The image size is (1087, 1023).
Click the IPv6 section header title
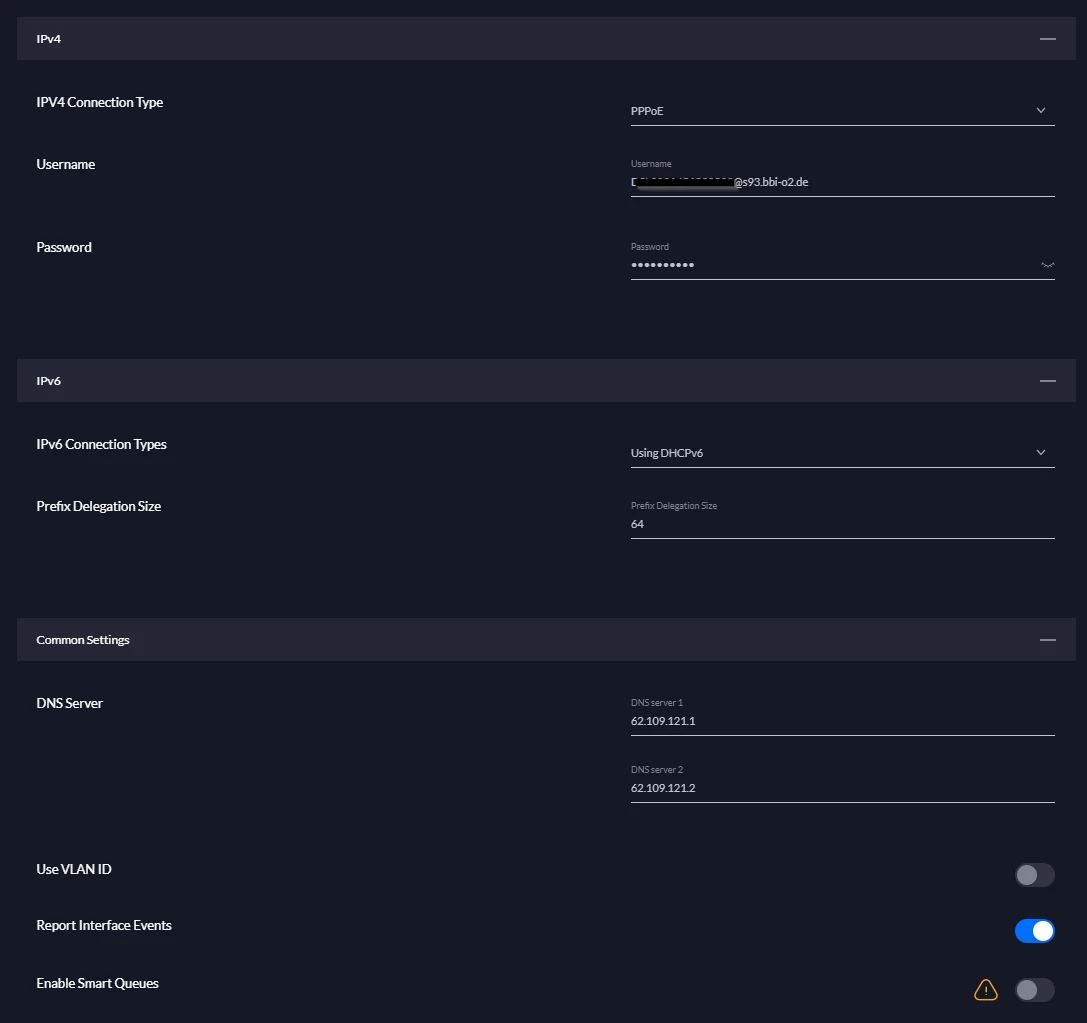click(49, 381)
